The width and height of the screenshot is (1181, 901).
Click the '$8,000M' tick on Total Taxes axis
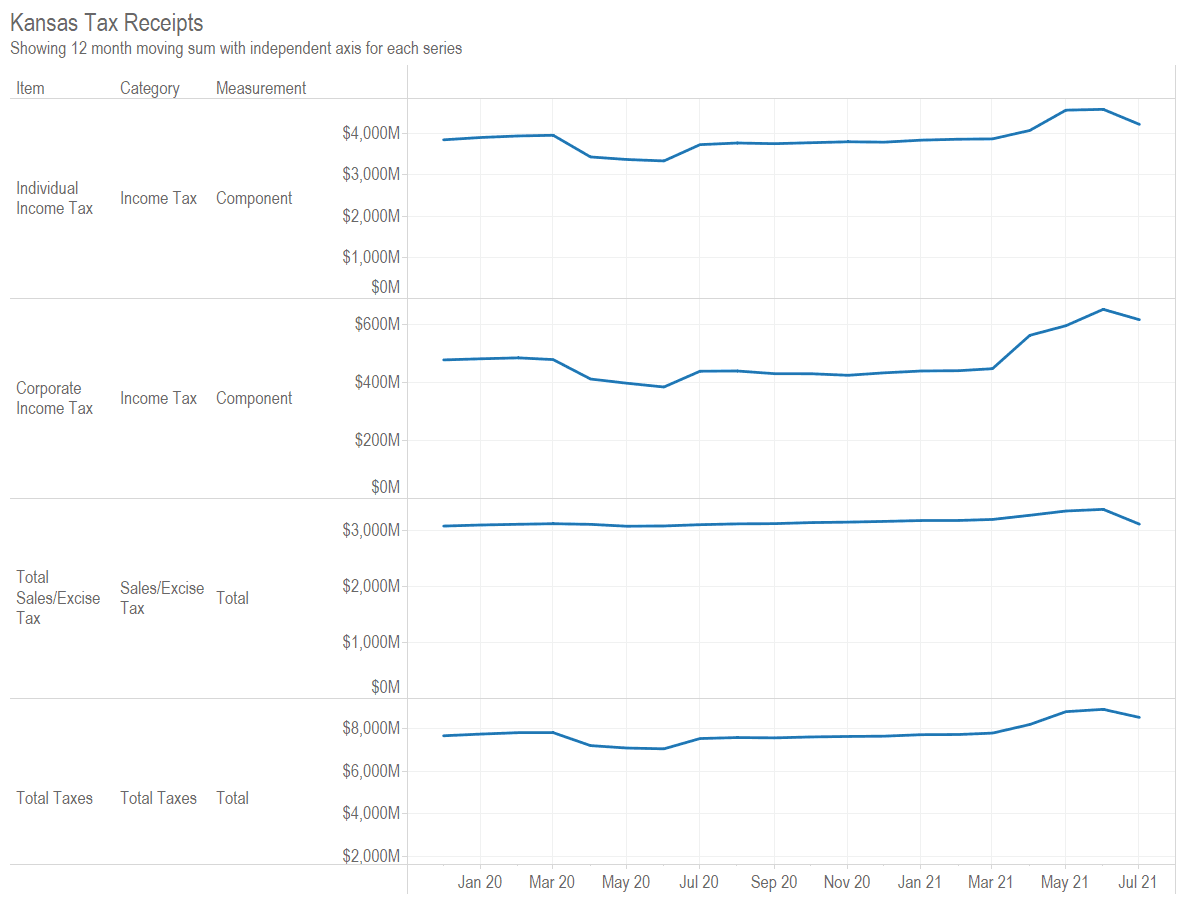pos(371,728)
